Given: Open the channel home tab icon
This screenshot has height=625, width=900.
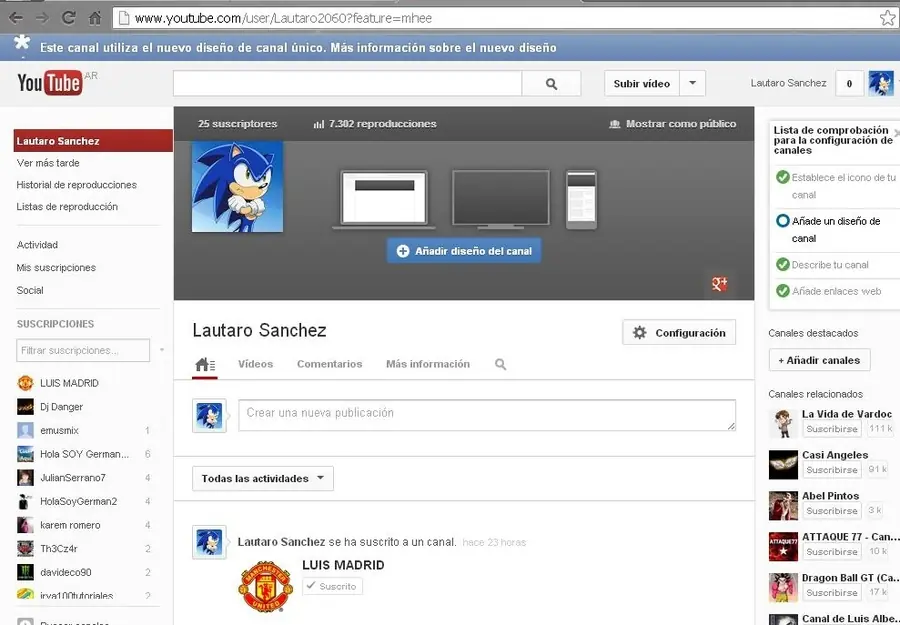Looking at the screenshot, I should point(205,364).
